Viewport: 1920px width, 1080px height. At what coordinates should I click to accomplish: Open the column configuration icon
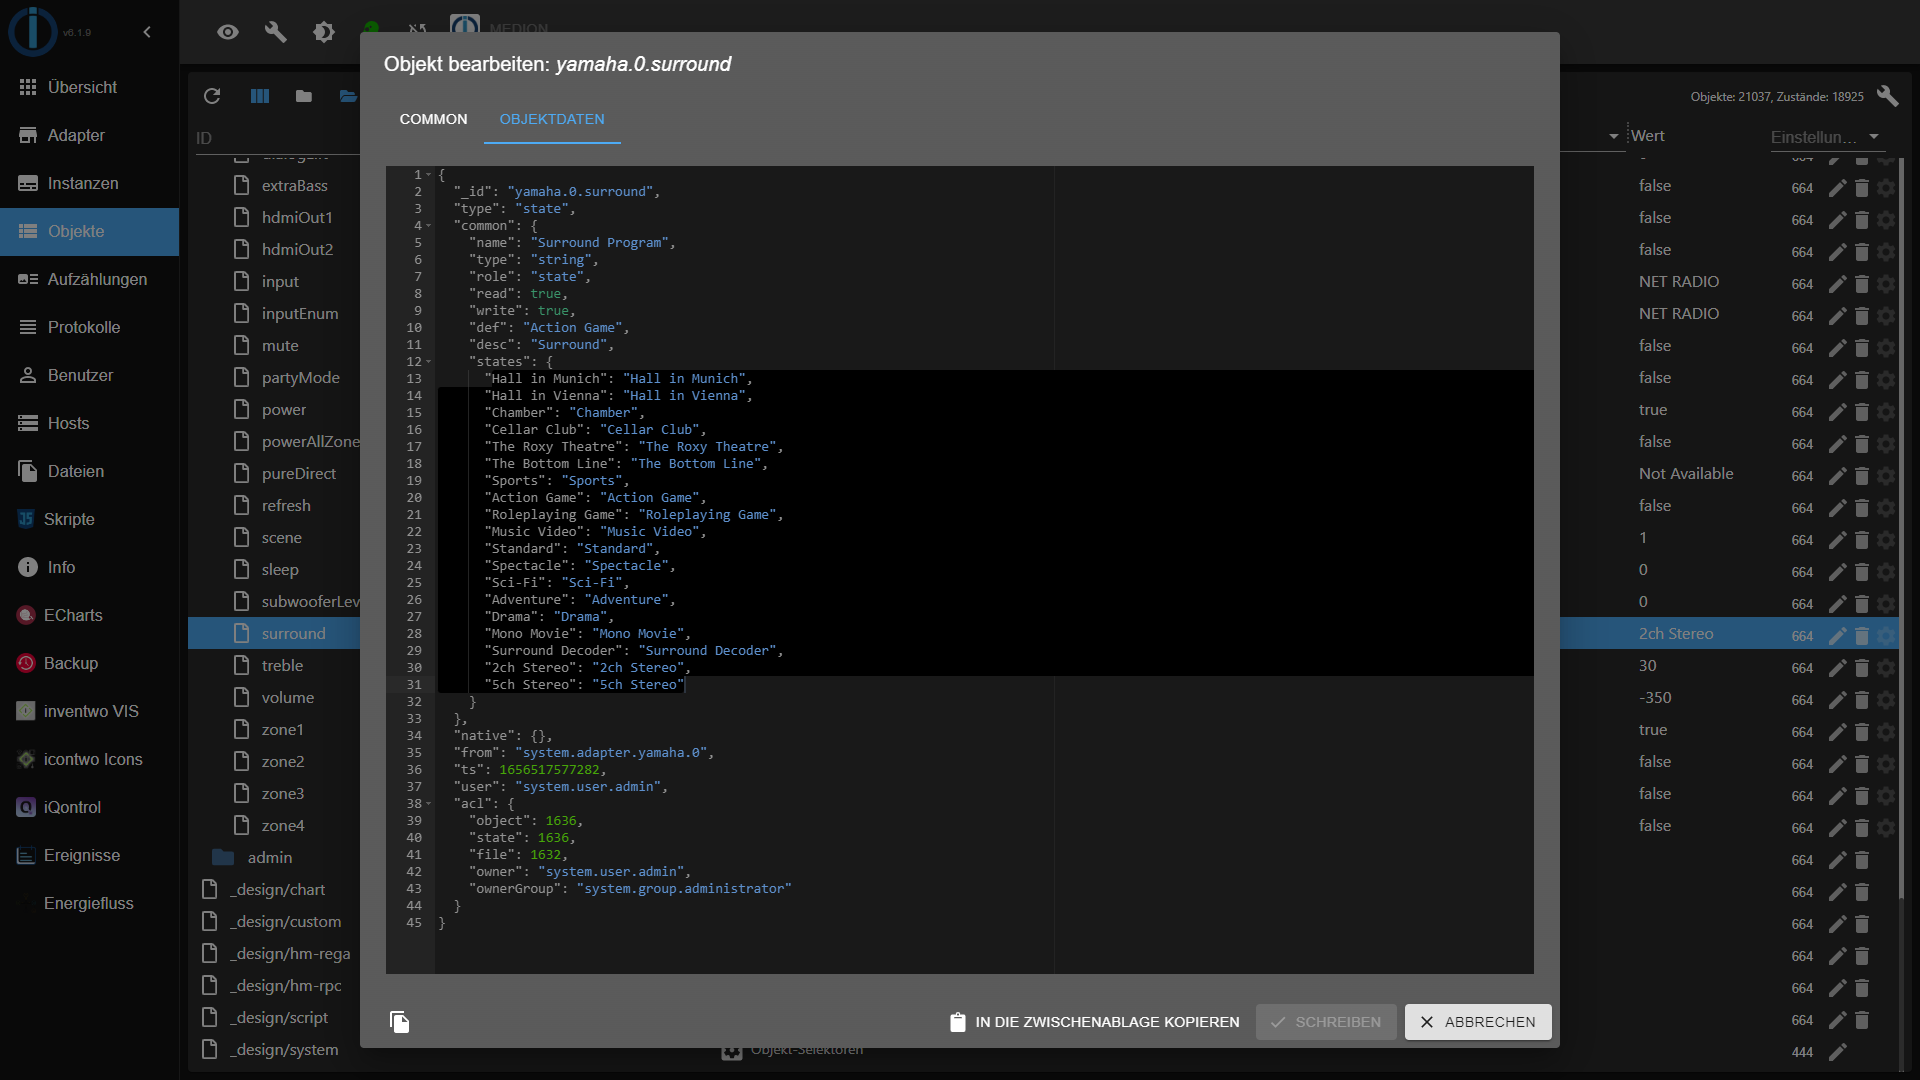click(260, 96)
